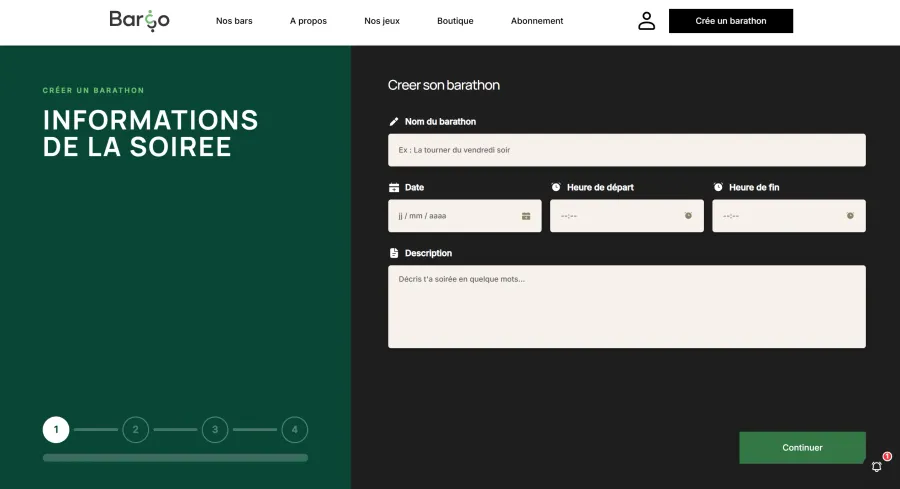Open the clock picker in Heure de fin field
Viewport: 900px width, 489px height.
pyautogui.click(x=850, y=216)
